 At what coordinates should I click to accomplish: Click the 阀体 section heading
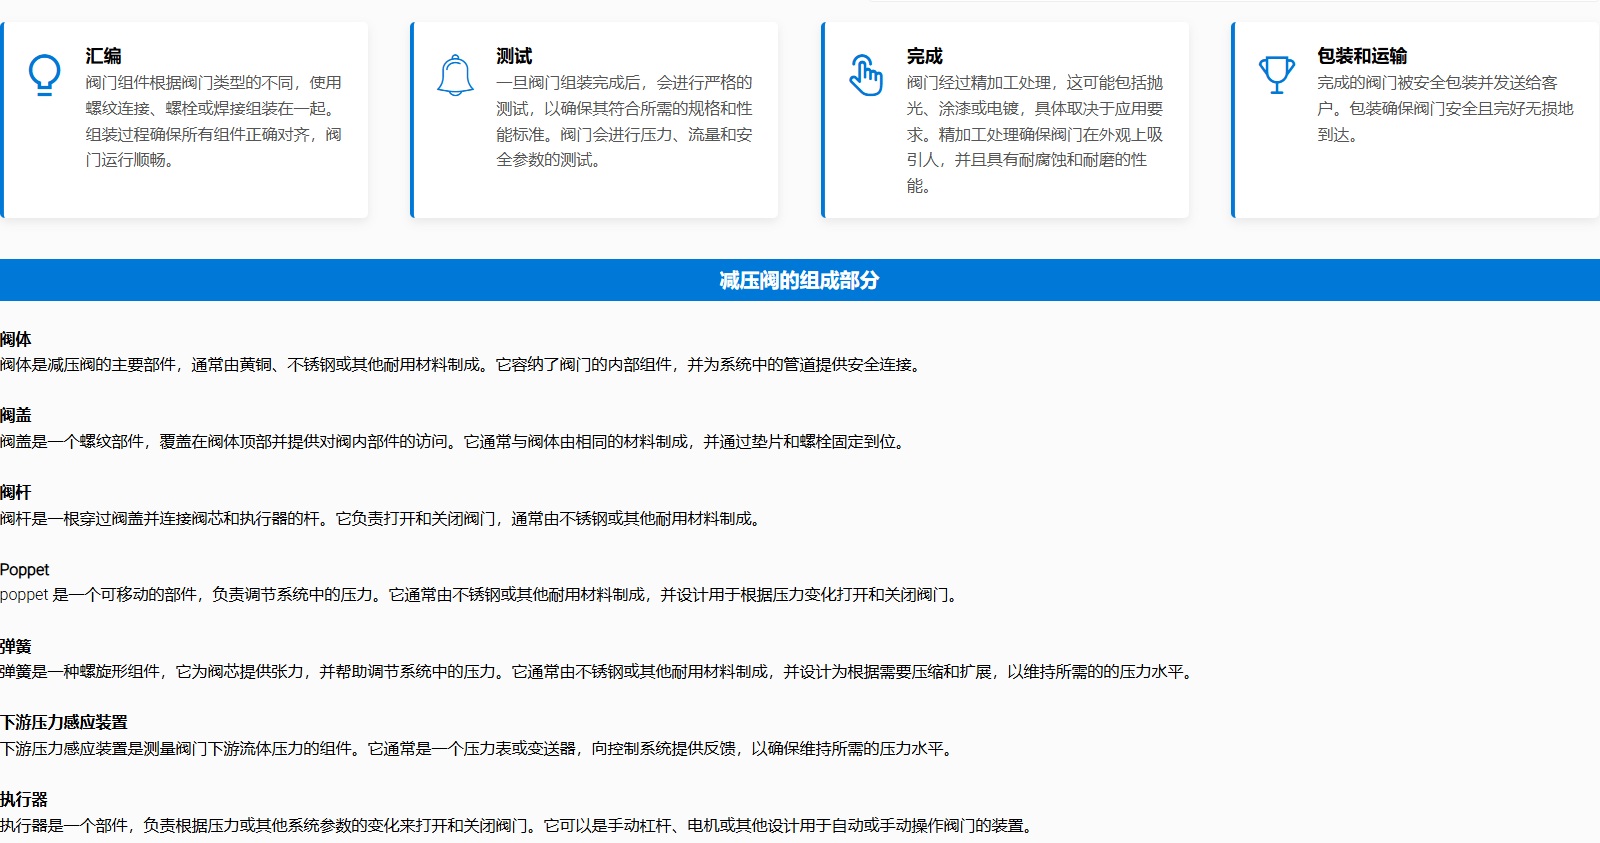[16, 339]
